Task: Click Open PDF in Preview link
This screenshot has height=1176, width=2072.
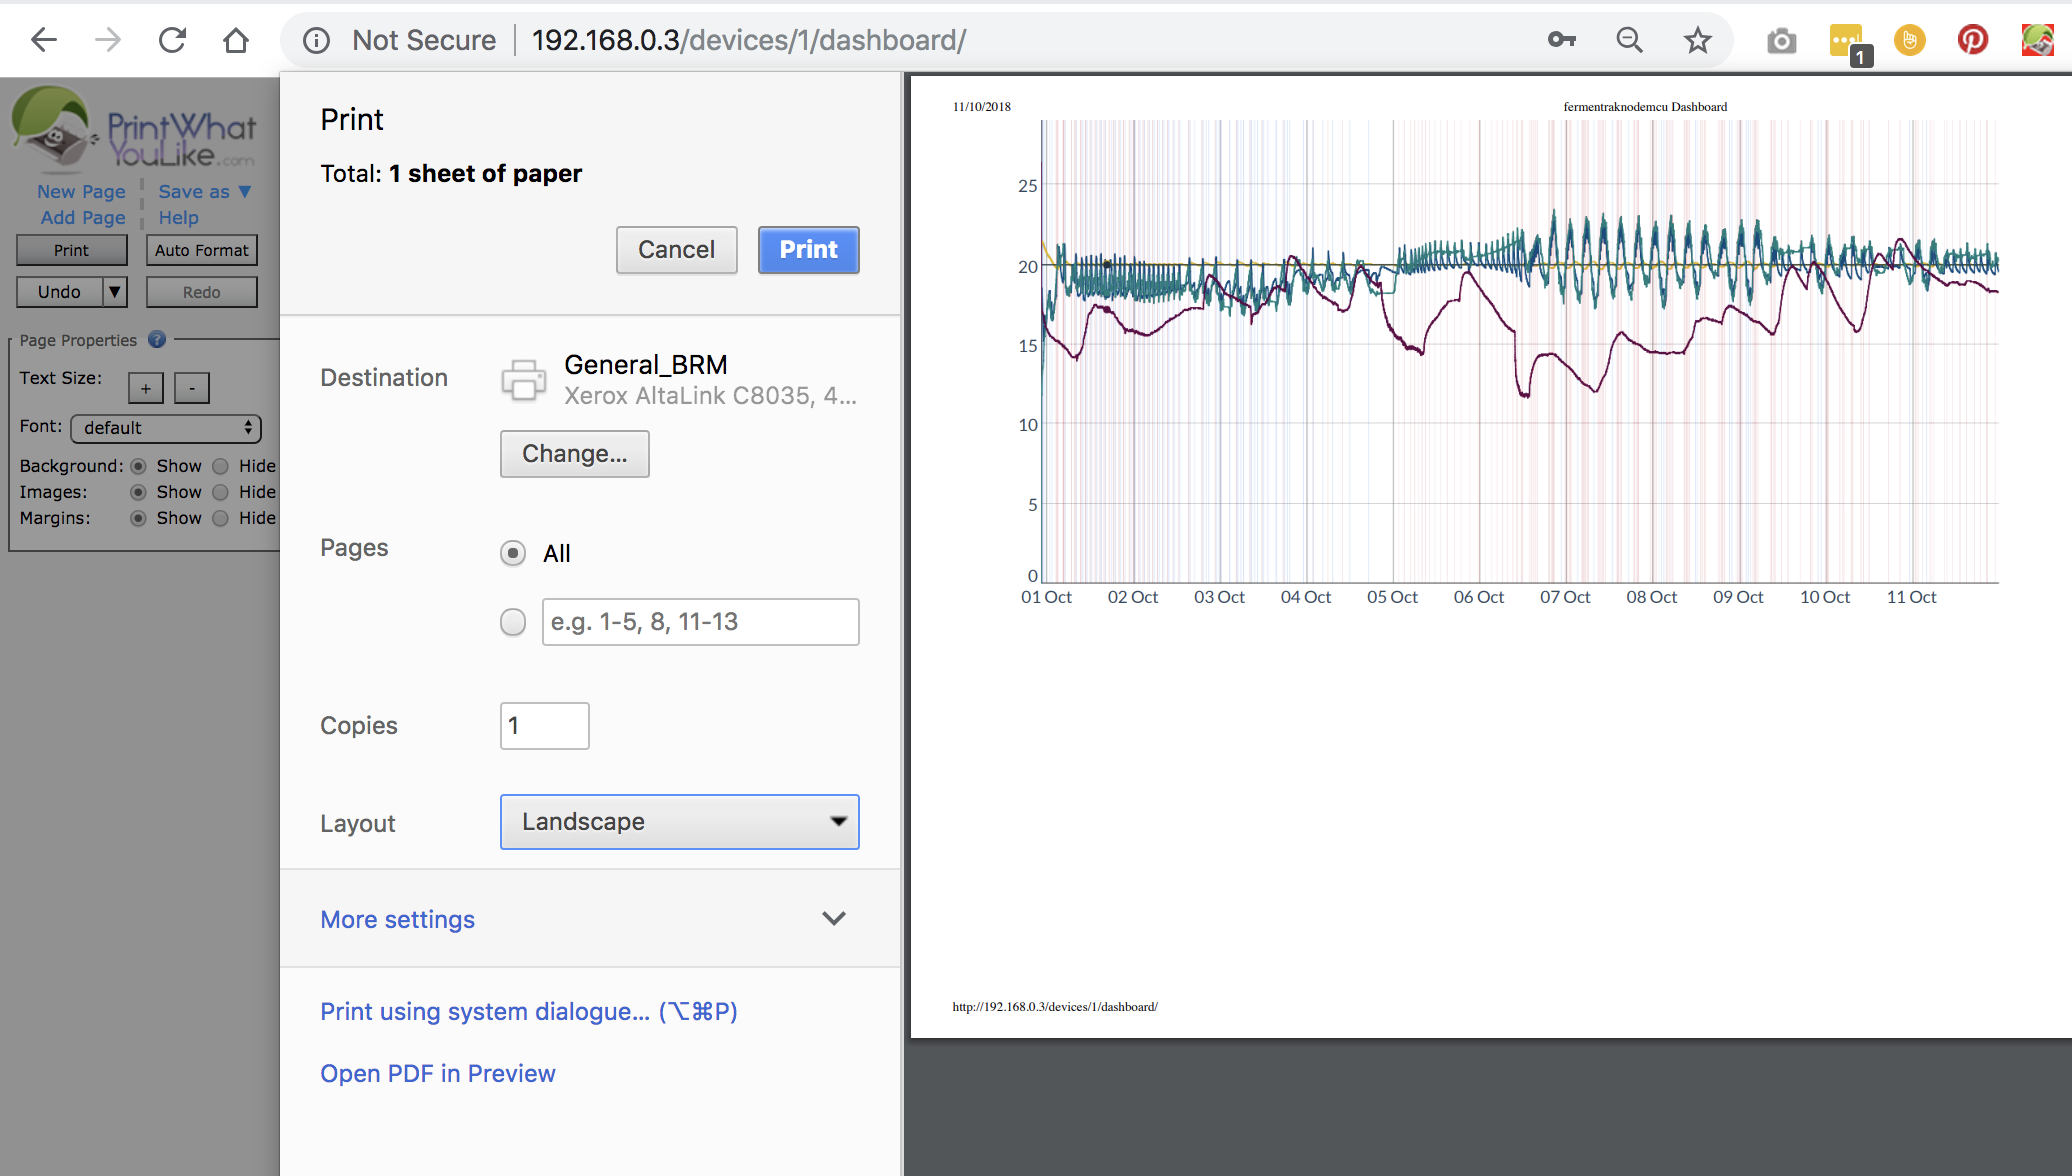Action: (437, 1073)
